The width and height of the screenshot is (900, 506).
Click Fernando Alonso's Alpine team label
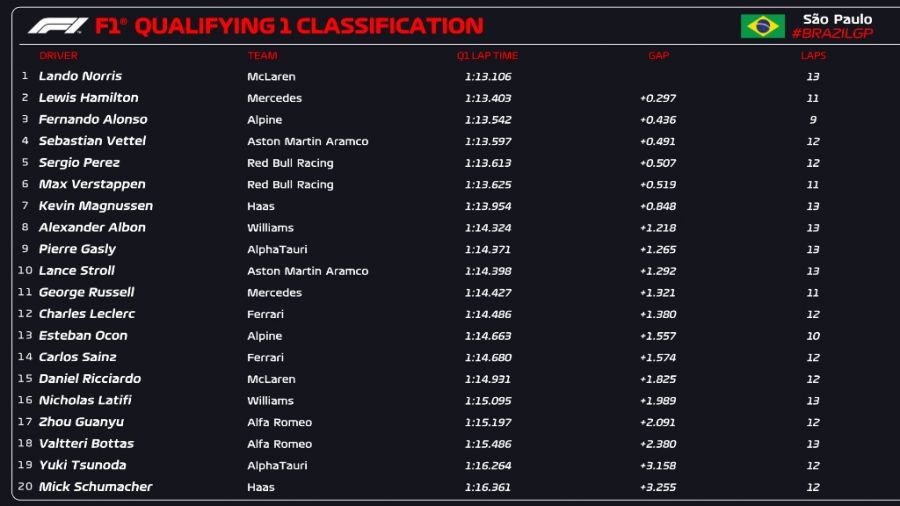click(265, 120)
